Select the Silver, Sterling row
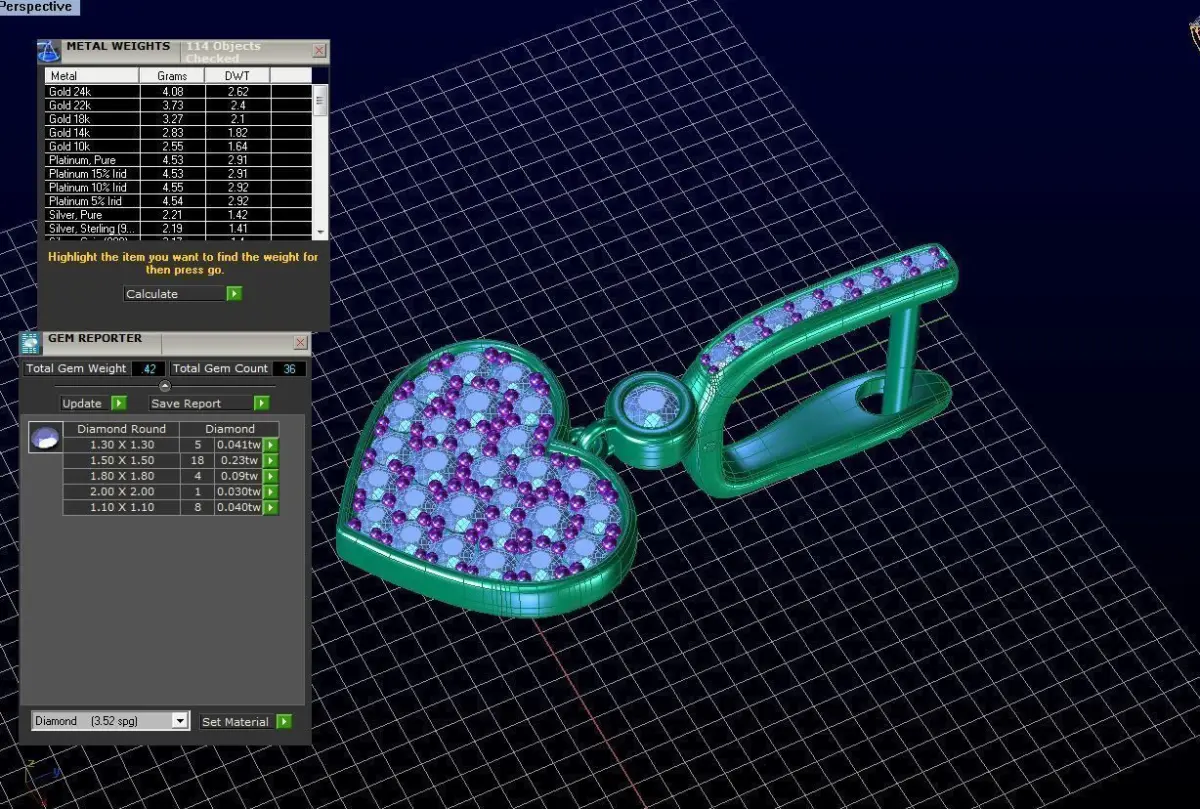Screen dimensions: 1200x809 point(179,228)
